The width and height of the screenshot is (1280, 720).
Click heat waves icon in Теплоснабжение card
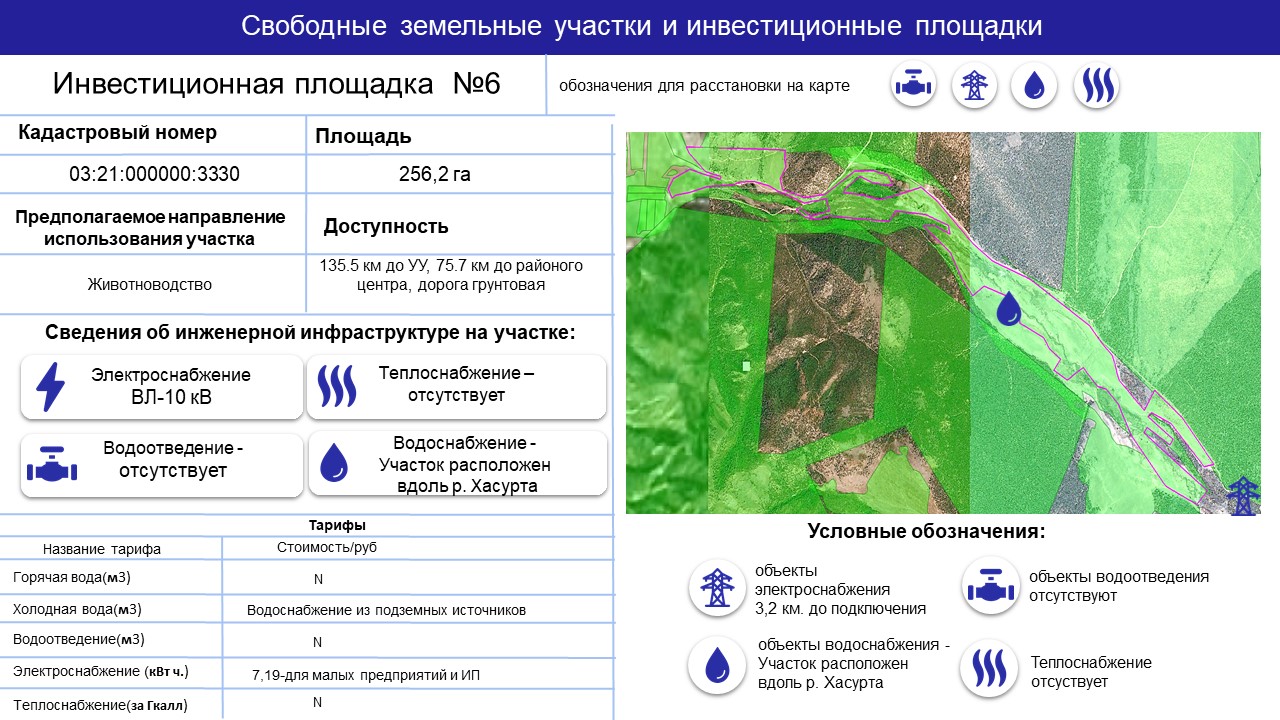pyautogui.click(x=336, y=386)
